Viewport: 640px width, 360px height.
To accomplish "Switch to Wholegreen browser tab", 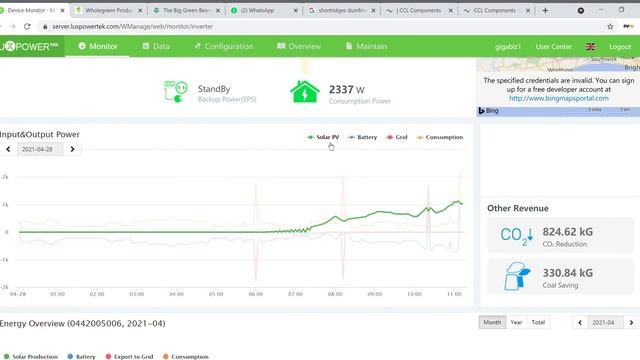I will click(x=108, y=11).
